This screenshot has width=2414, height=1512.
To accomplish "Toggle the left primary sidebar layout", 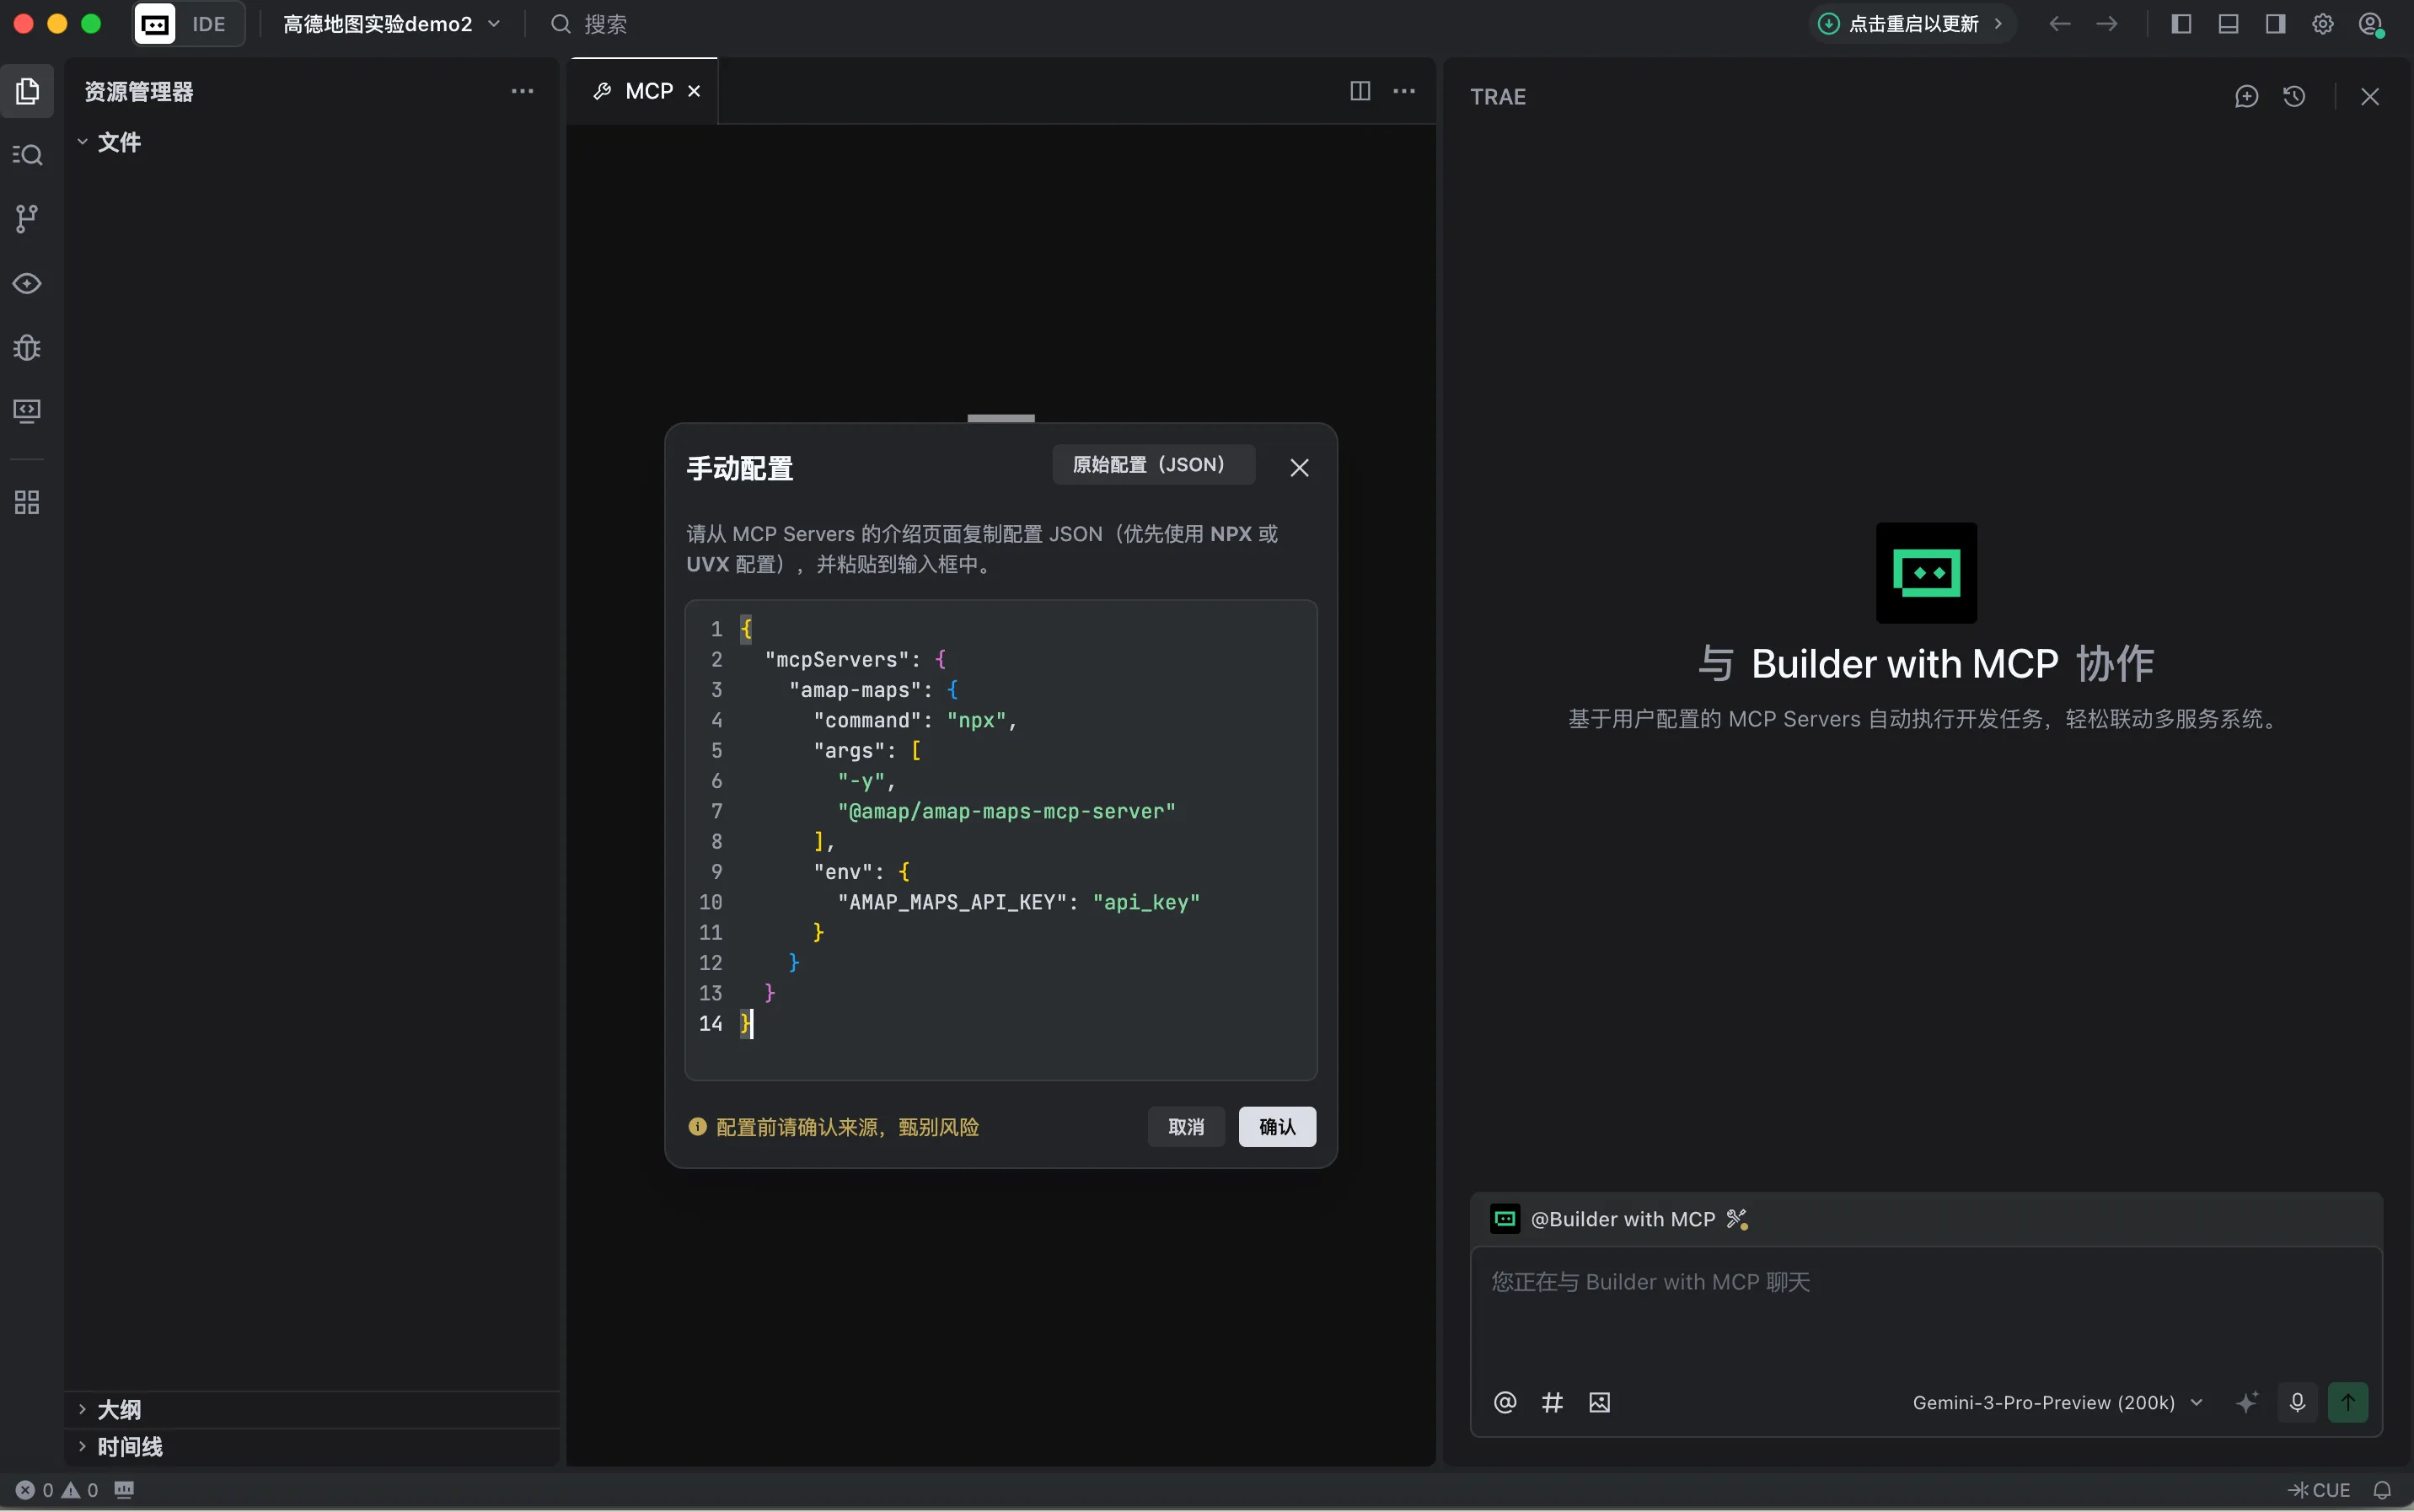I will [x=2181, y=24].
